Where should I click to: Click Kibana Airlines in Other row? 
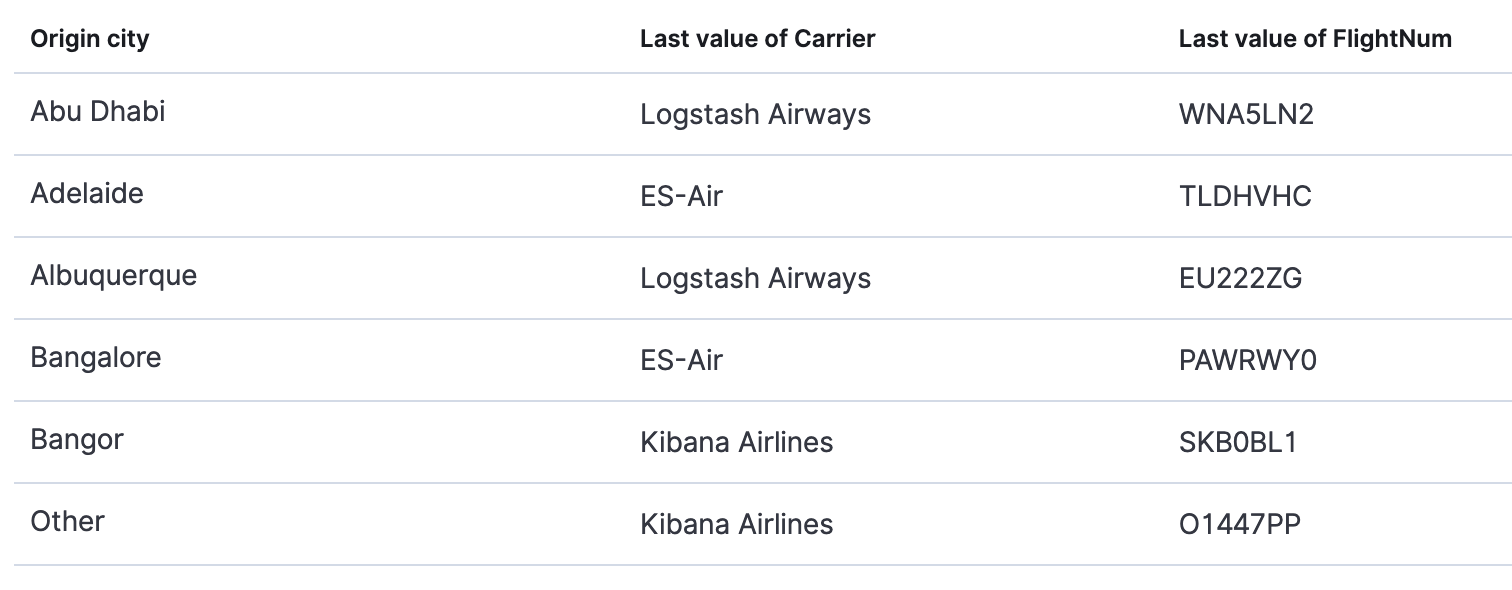736,524
